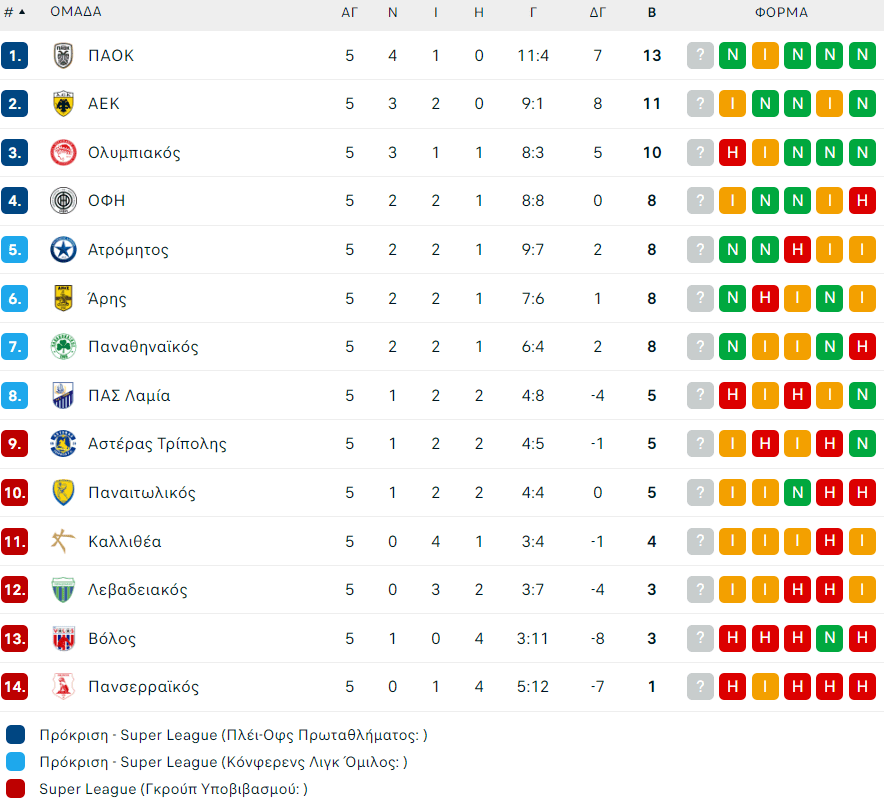Click ΠΑΟΚ's gray question mark next-match box
884x812 pixels.
tap(700, 56)
